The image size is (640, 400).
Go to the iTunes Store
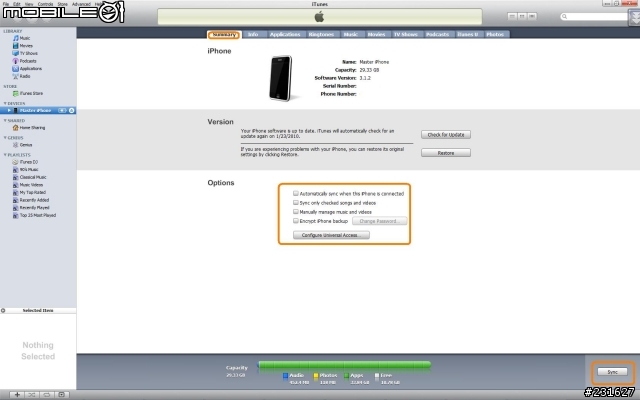[x=27, y=93]
